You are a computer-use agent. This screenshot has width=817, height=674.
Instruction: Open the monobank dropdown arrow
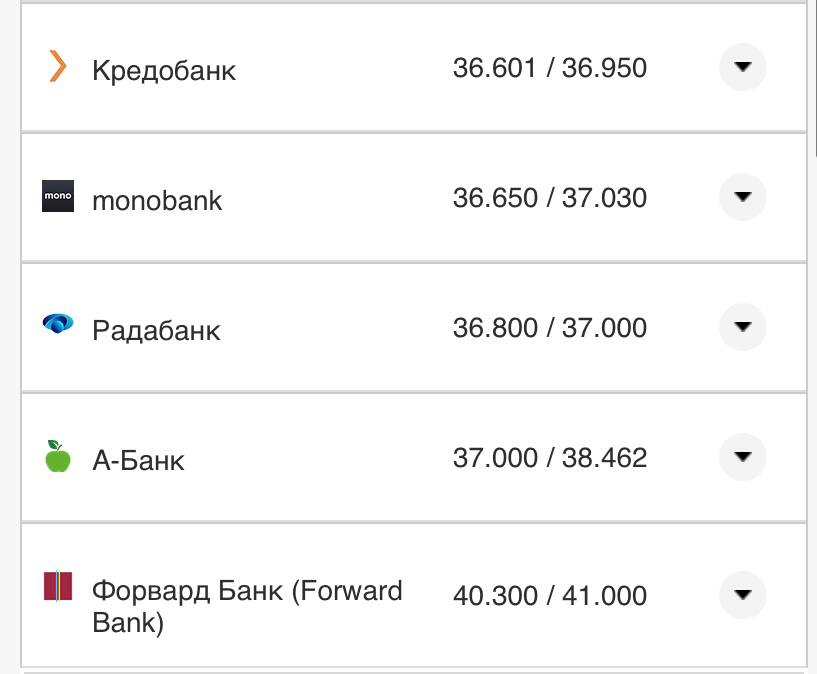(741, 195)
